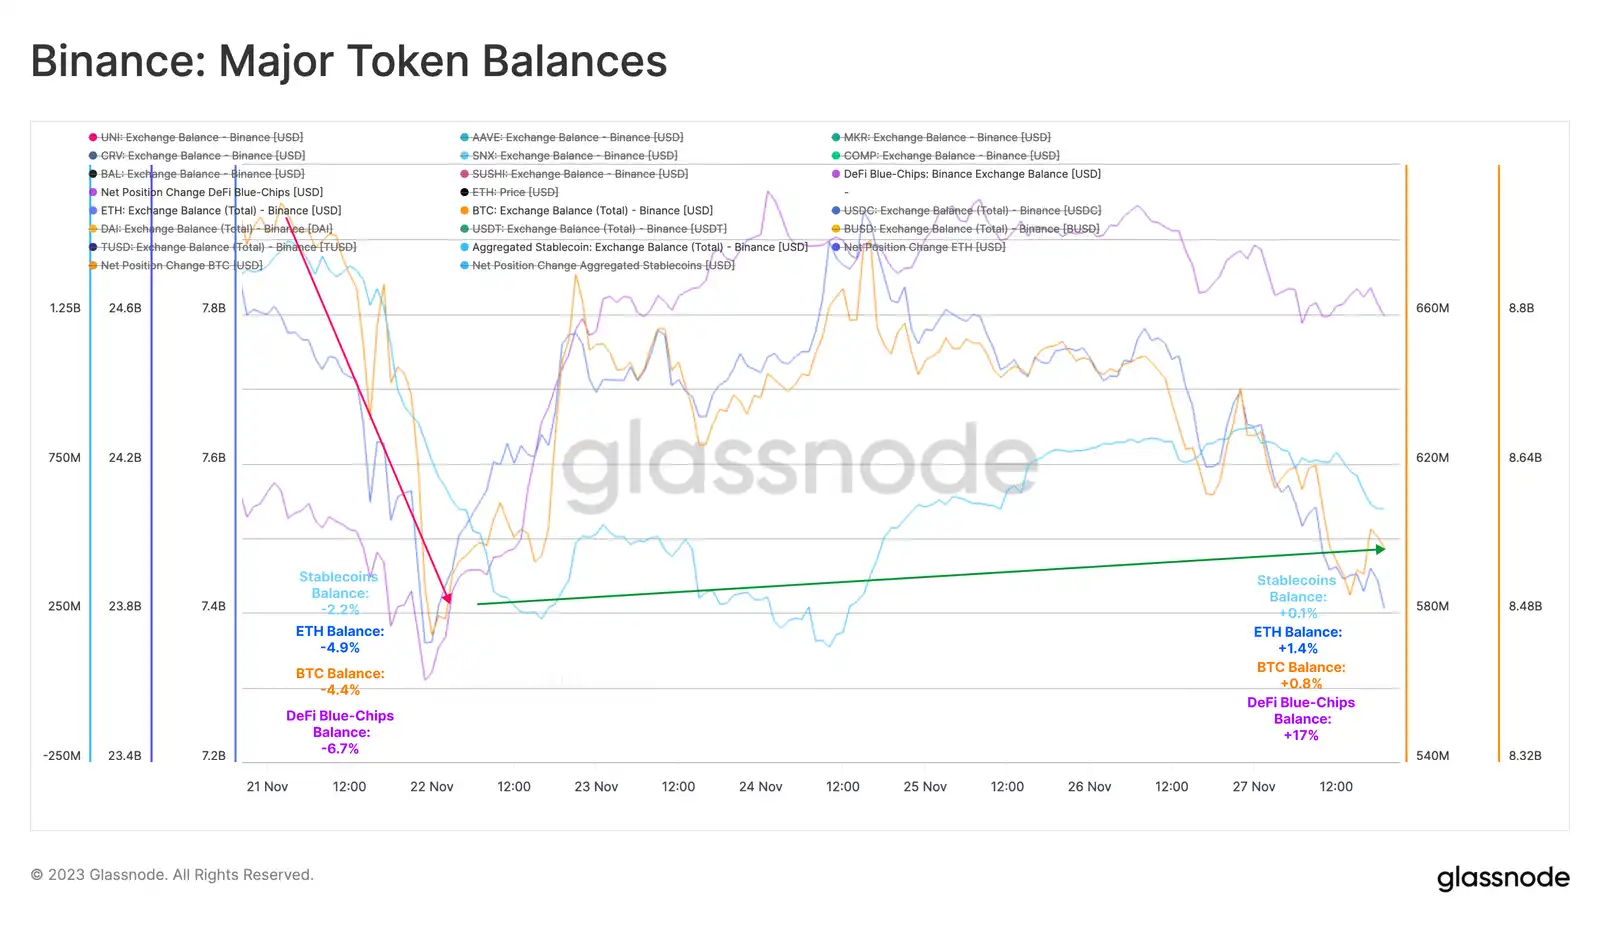1600x927 pixels.
Task: Click the 27 Nov date axis label
Action: tap(1253, 787)
